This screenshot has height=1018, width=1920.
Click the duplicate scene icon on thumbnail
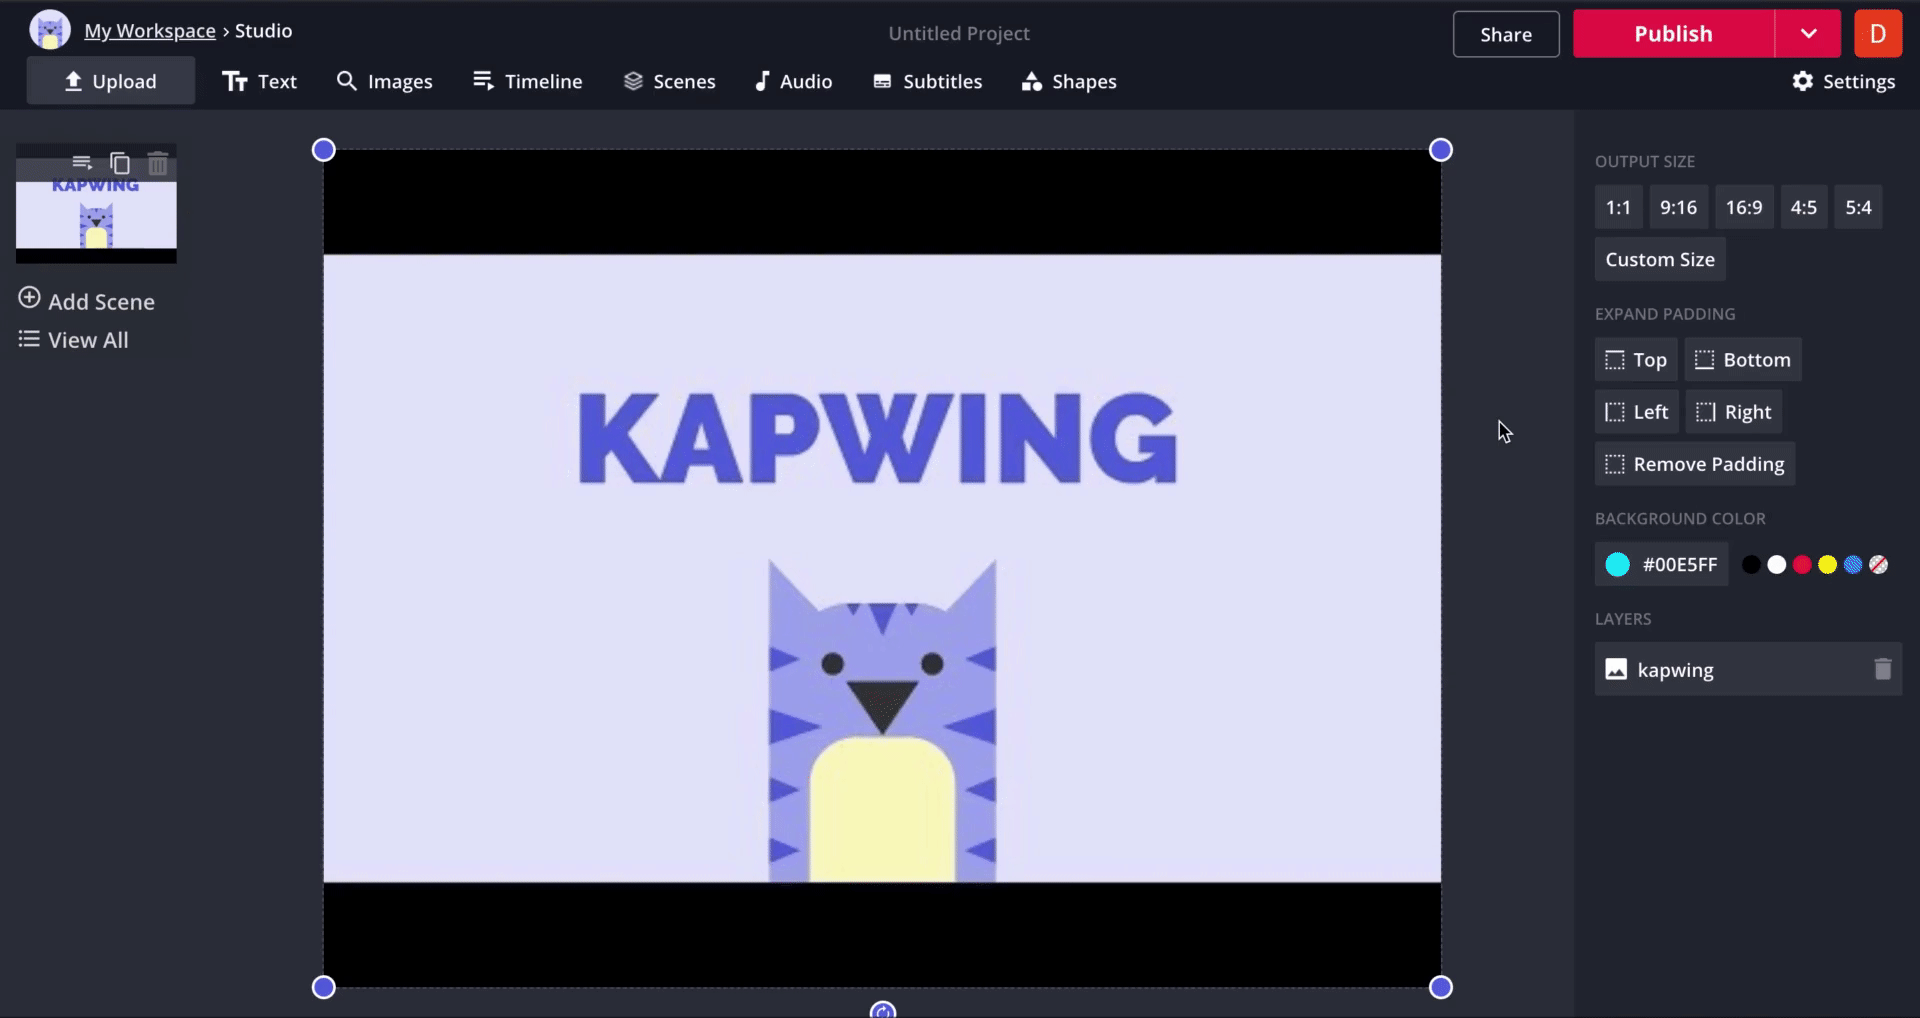point(120,162)
